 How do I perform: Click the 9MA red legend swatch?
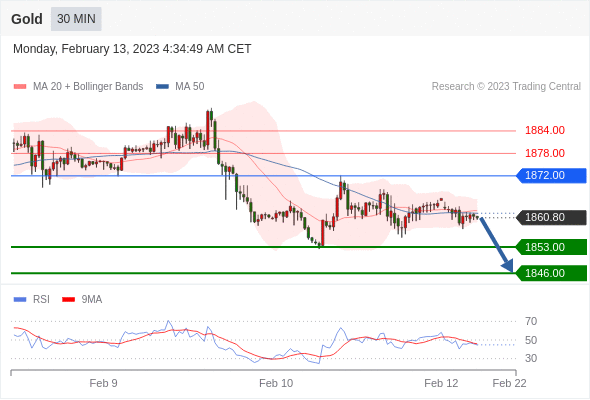(x=68, y=300)
